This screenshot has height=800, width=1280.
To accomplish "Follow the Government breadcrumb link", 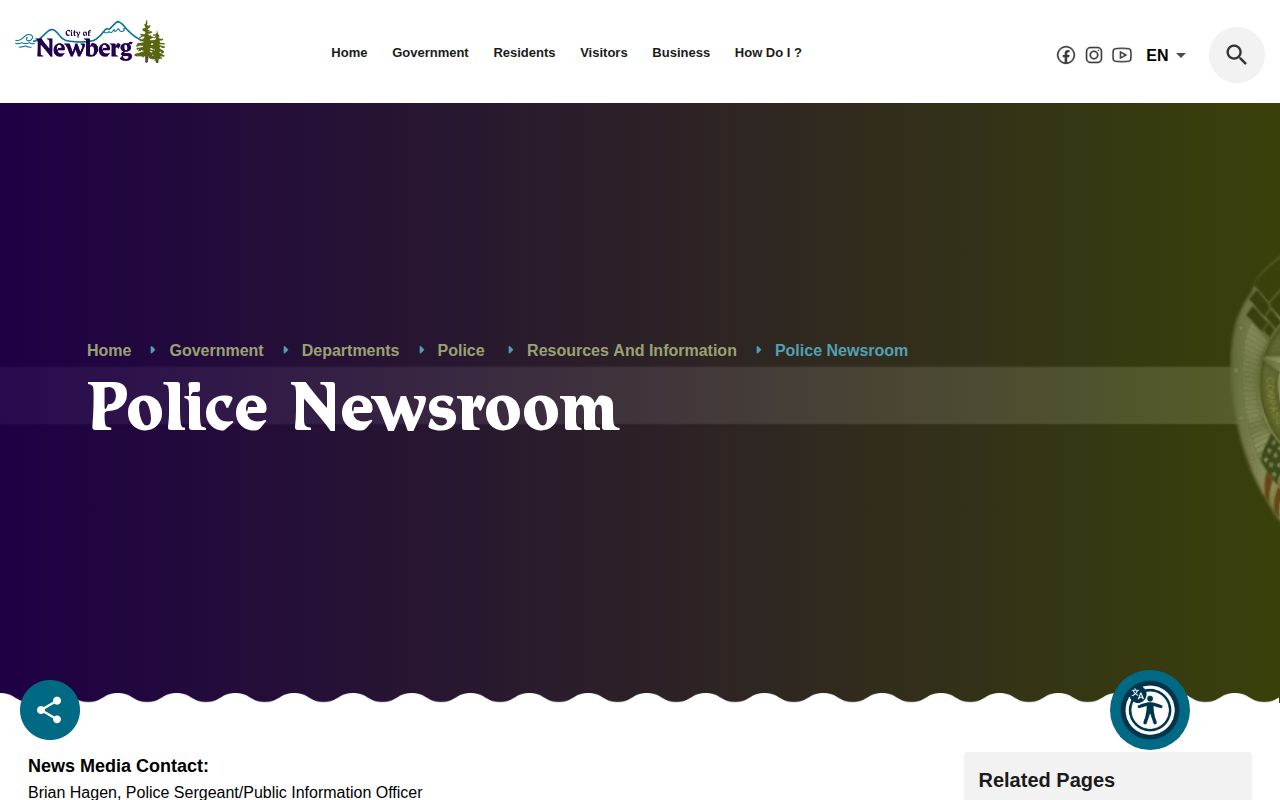I will coord(216,350).
